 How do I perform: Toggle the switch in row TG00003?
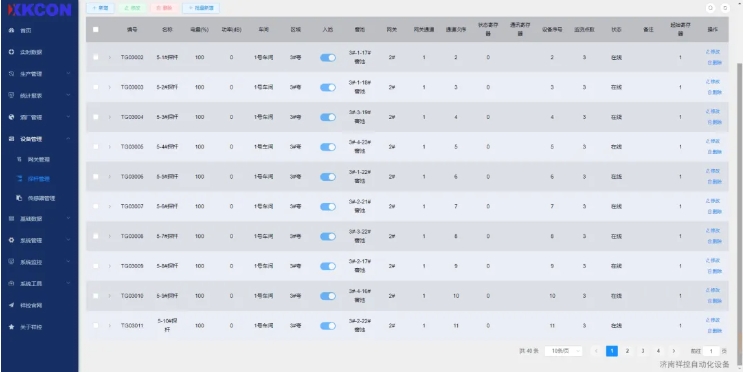[328, 87]
